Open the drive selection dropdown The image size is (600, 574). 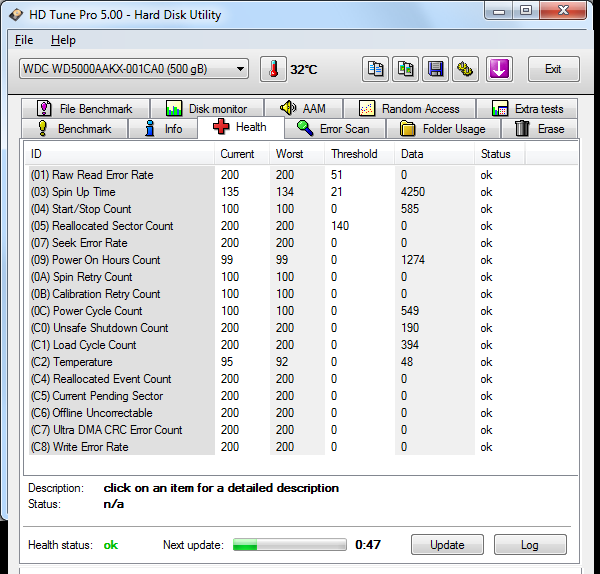pos(134,69)
